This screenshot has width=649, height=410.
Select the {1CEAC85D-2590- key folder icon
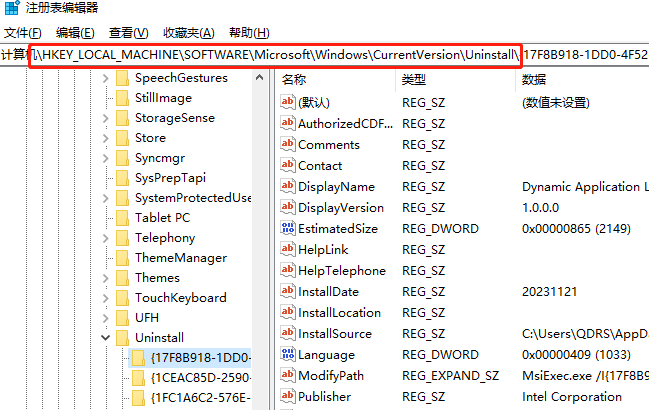pos(138,378)
